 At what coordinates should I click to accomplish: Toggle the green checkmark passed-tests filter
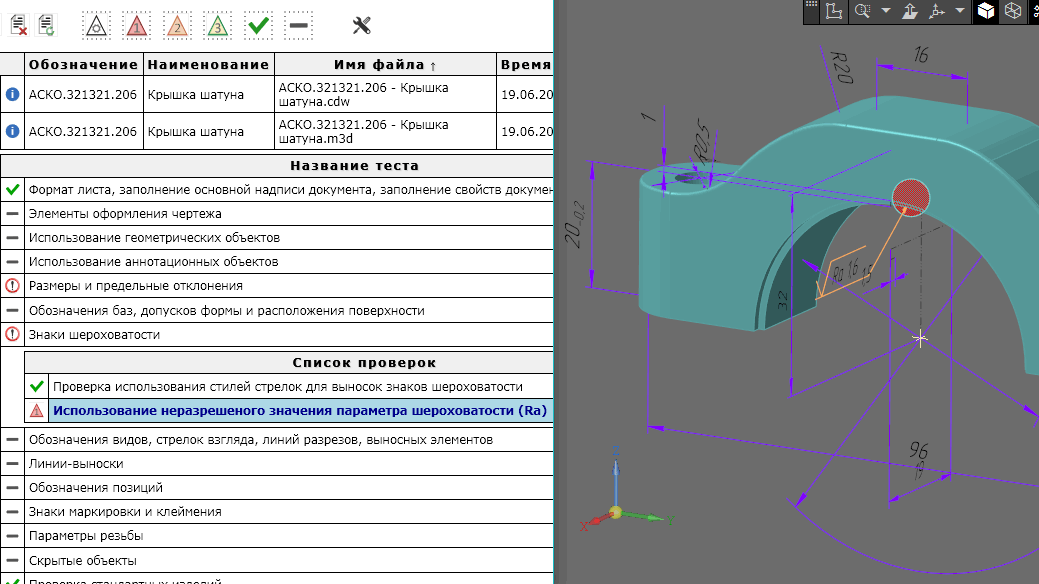pos(258,25)
